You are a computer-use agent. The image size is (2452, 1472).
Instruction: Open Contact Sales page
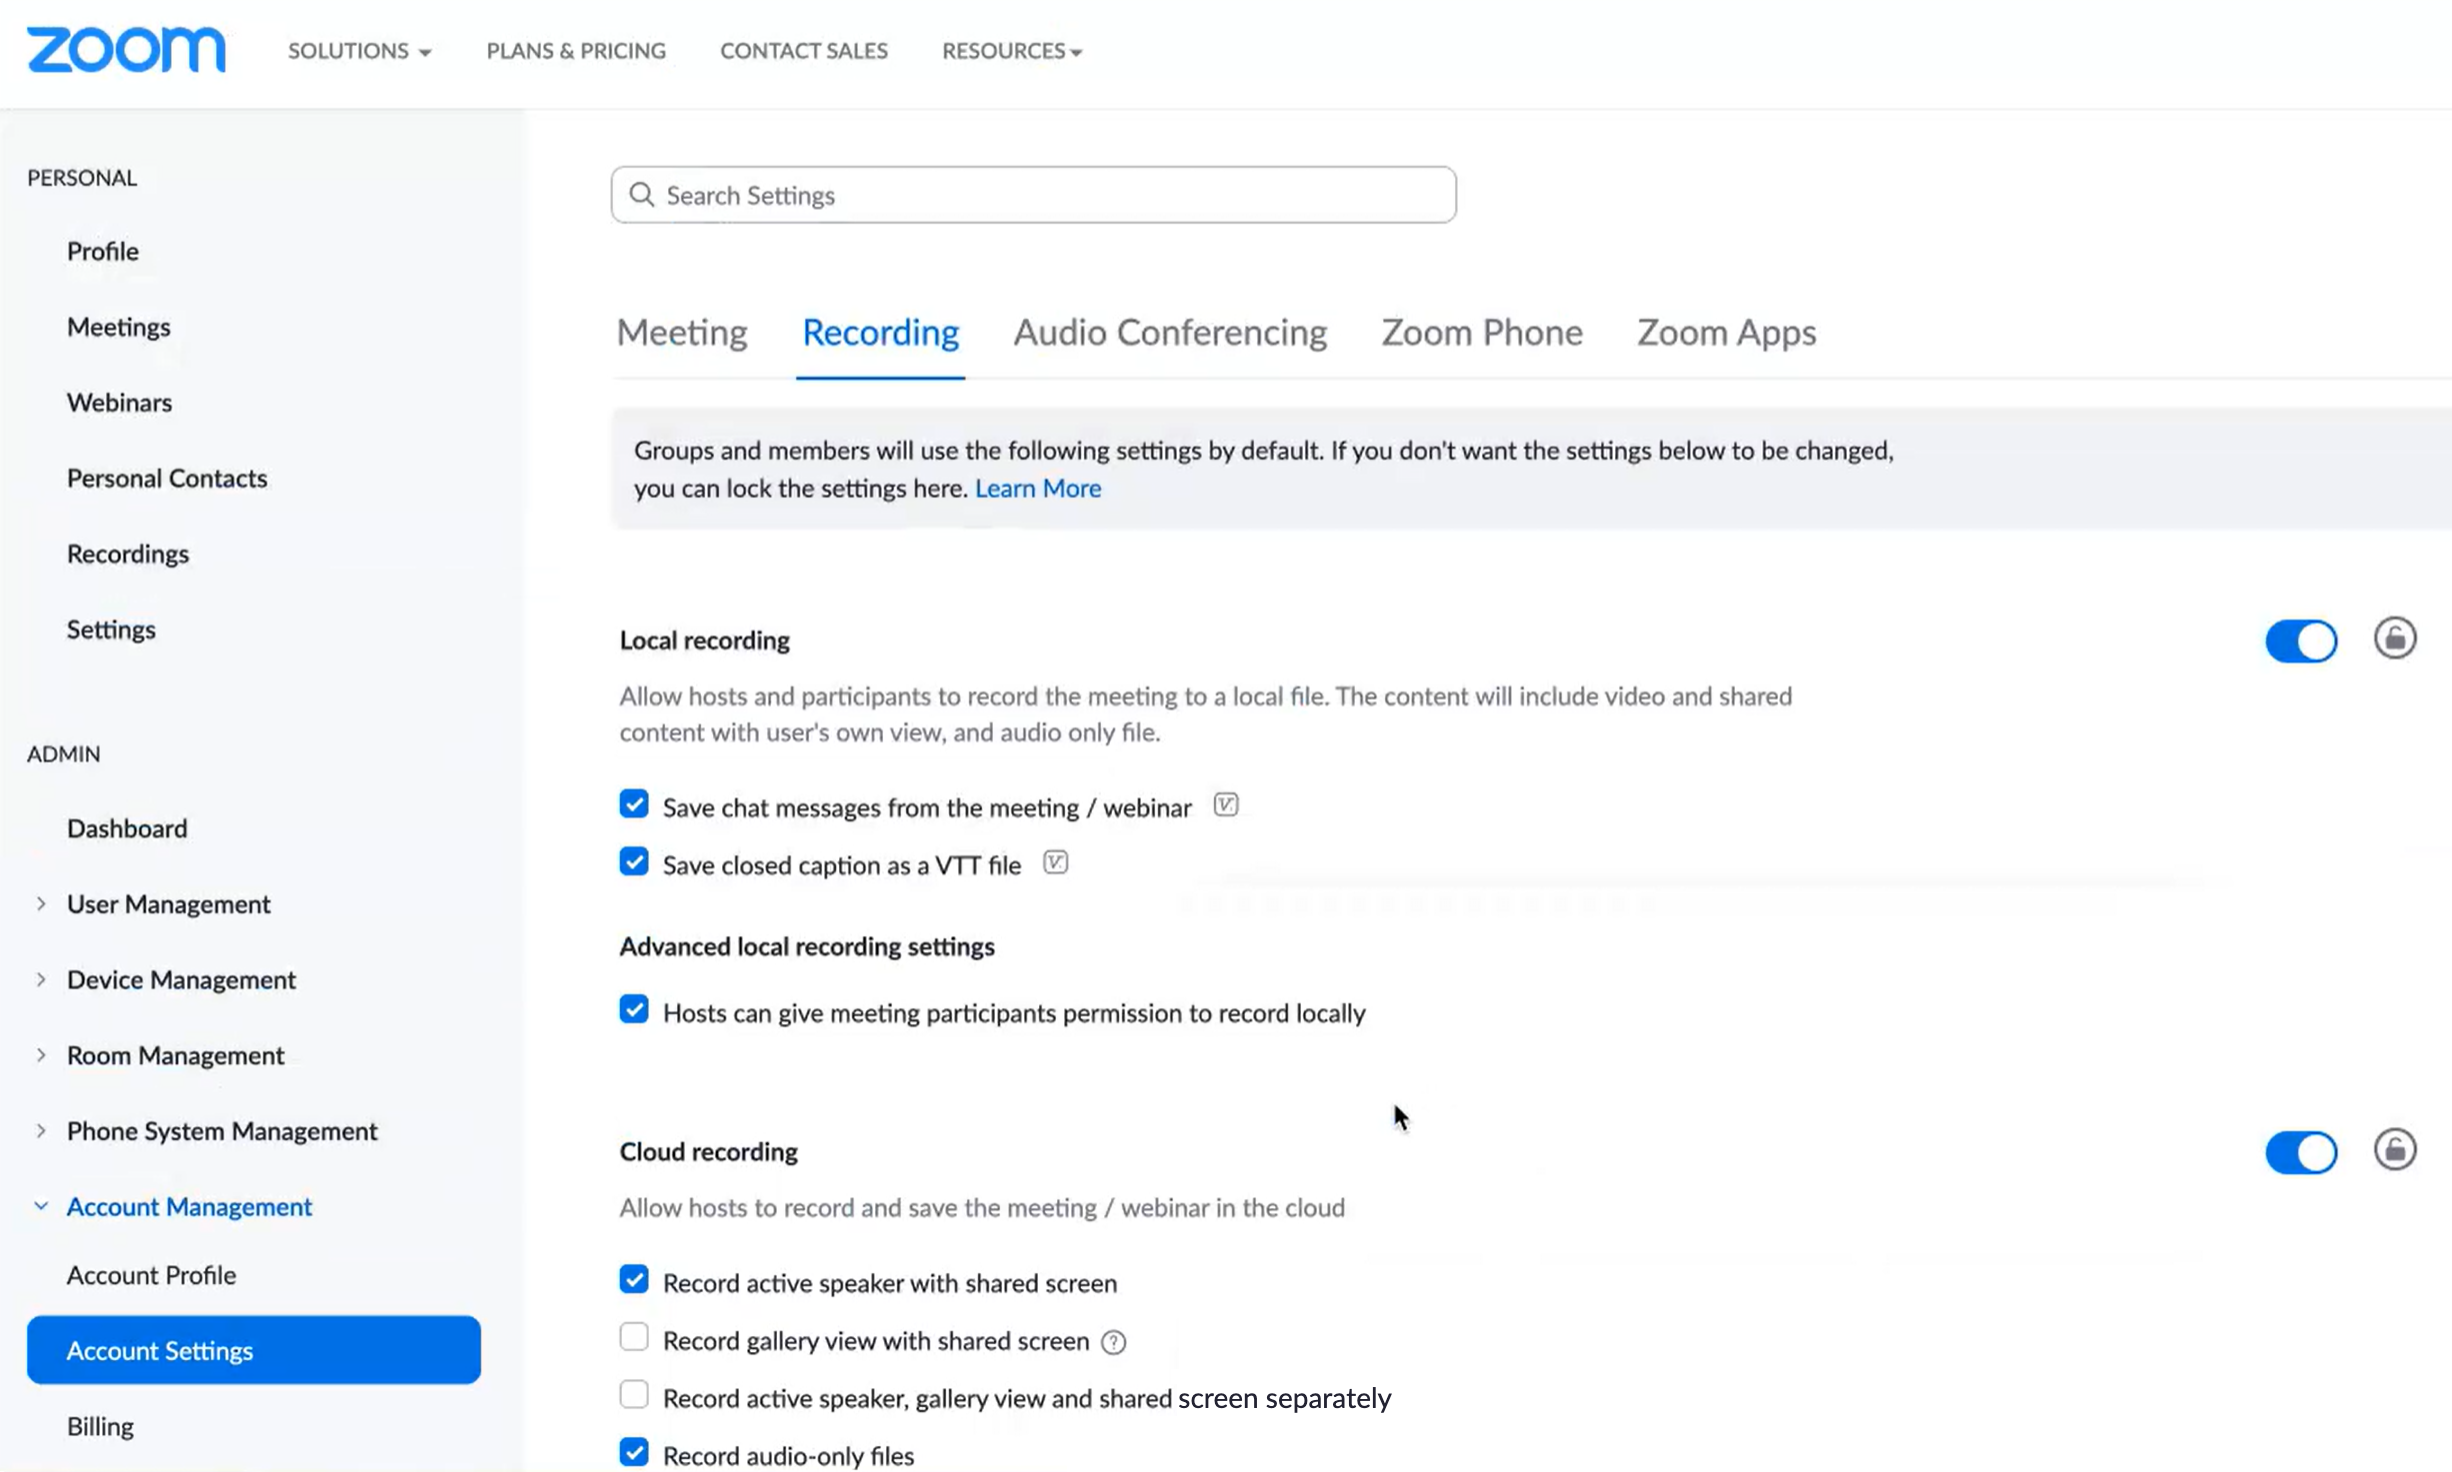(x=804, y=51)
